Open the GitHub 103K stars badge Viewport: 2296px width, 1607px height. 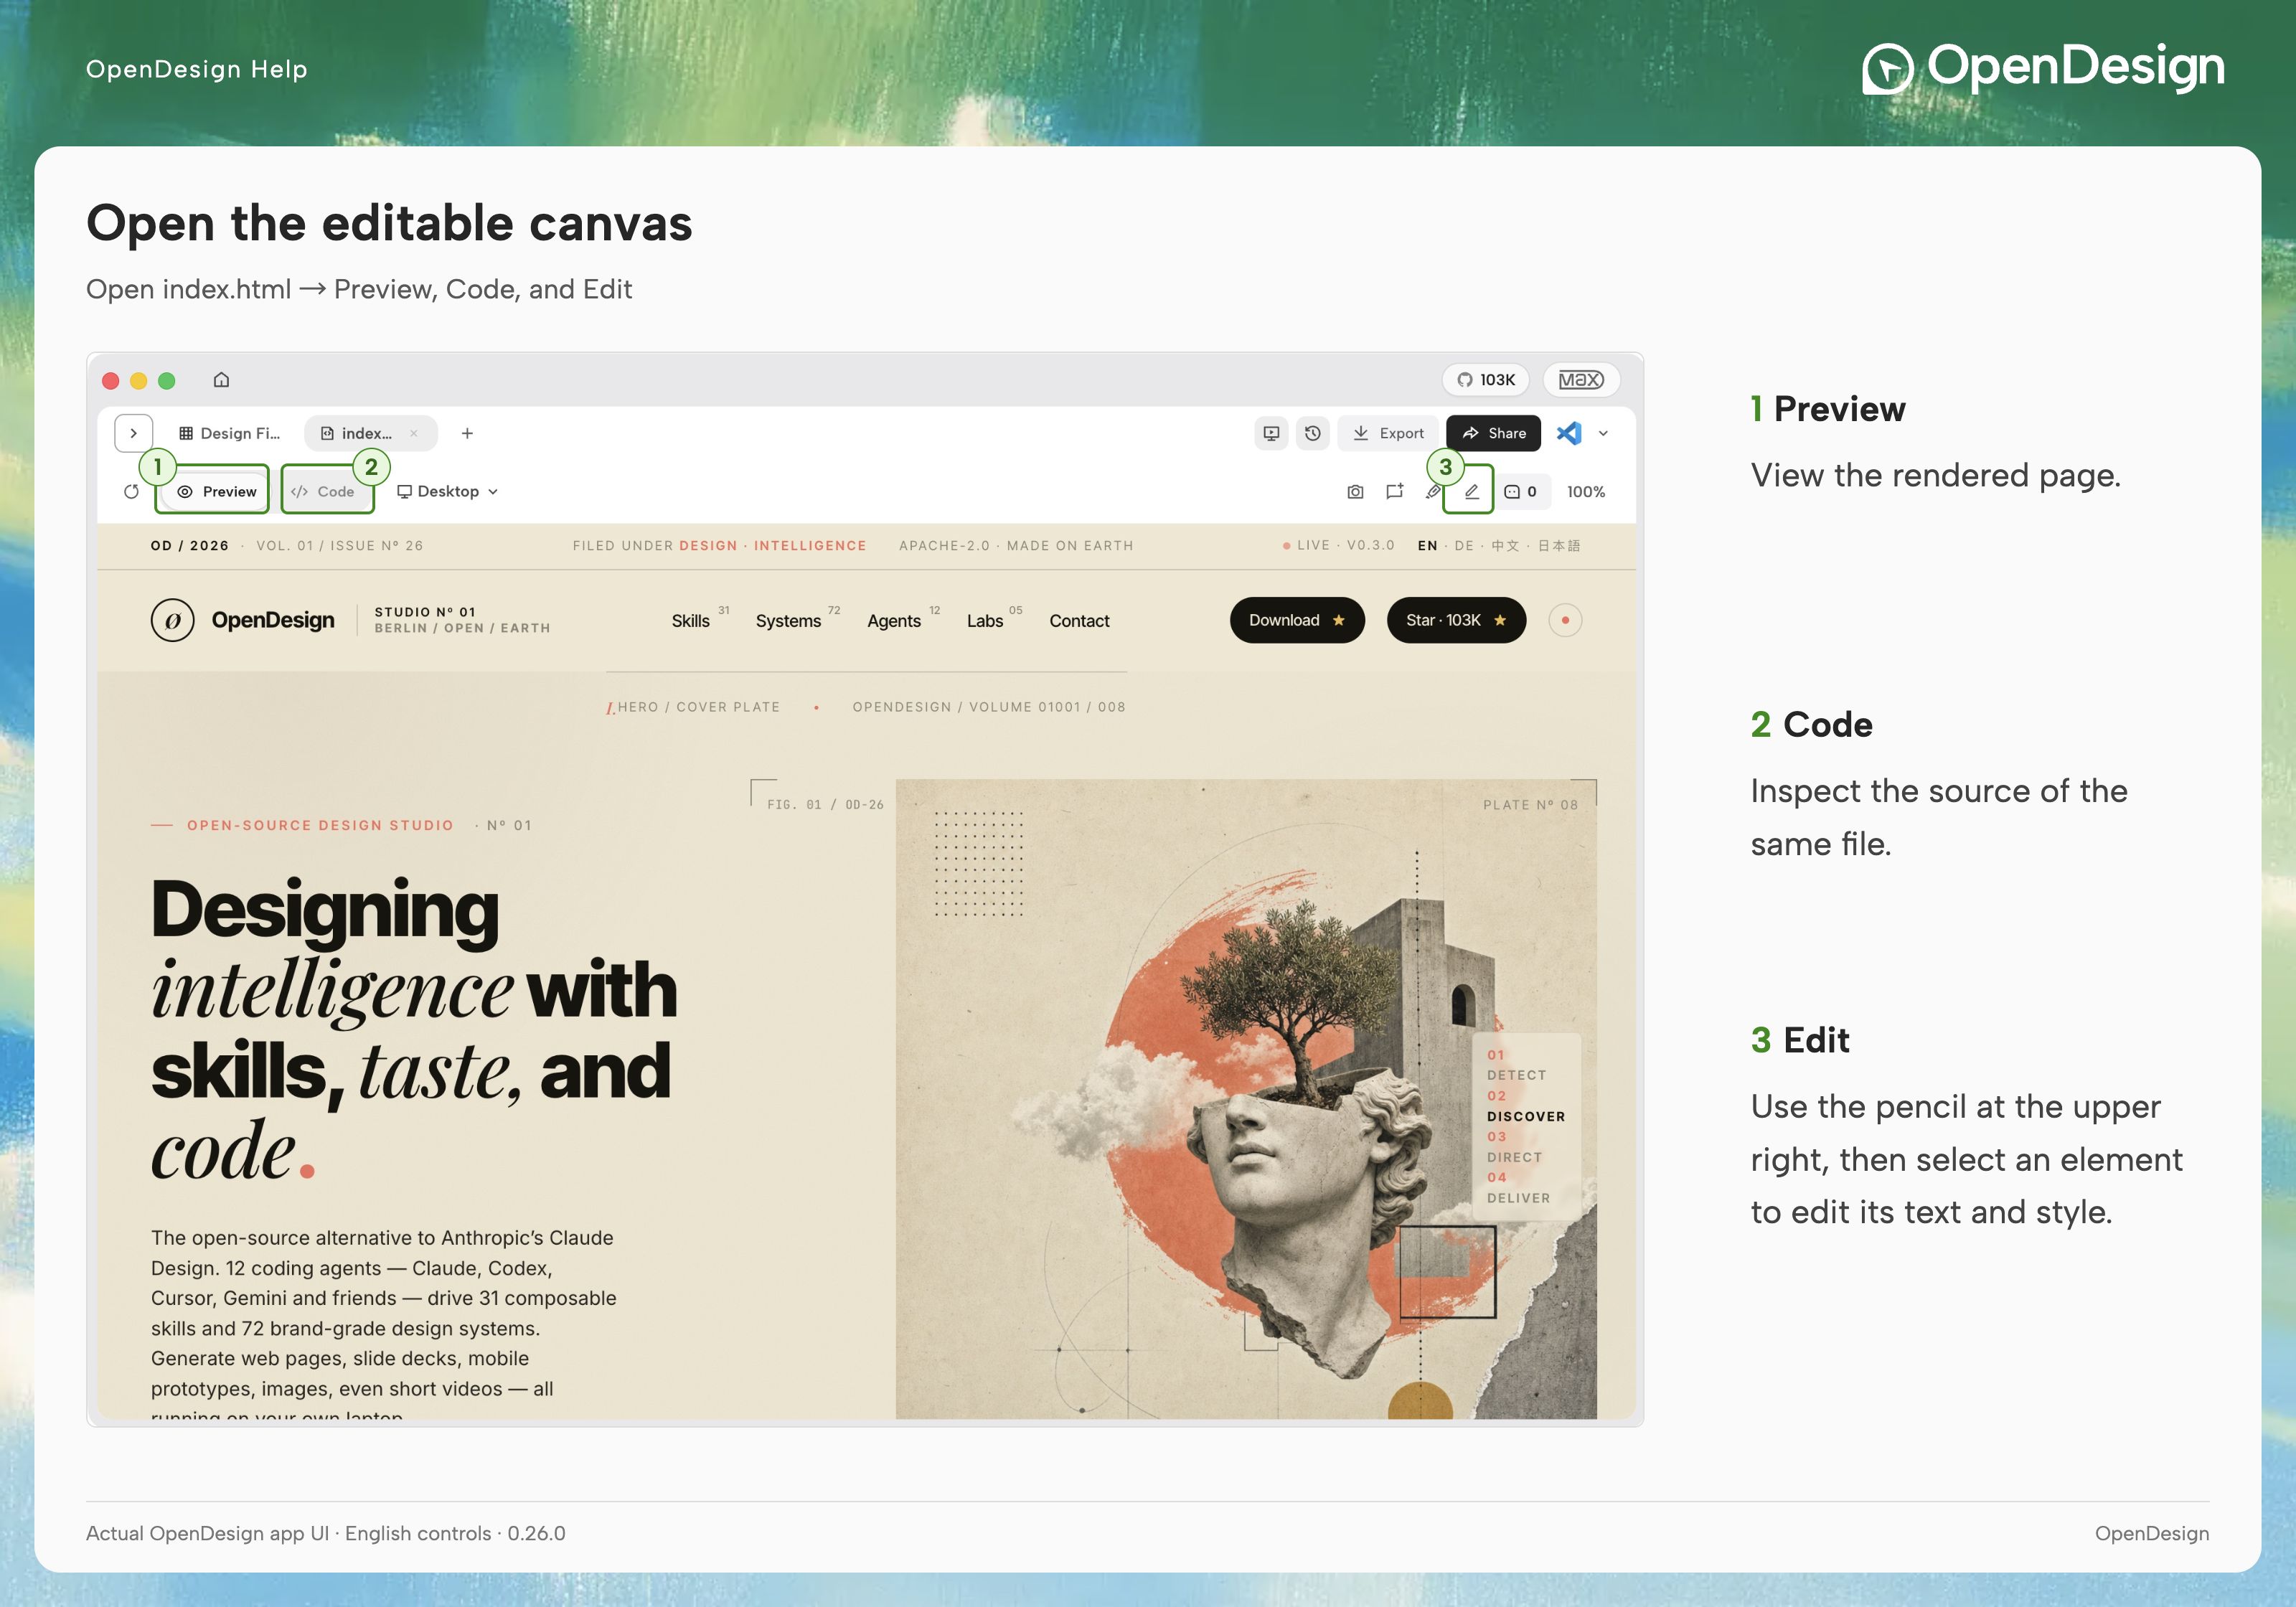pyautogui.click(x=1486, y=380)
